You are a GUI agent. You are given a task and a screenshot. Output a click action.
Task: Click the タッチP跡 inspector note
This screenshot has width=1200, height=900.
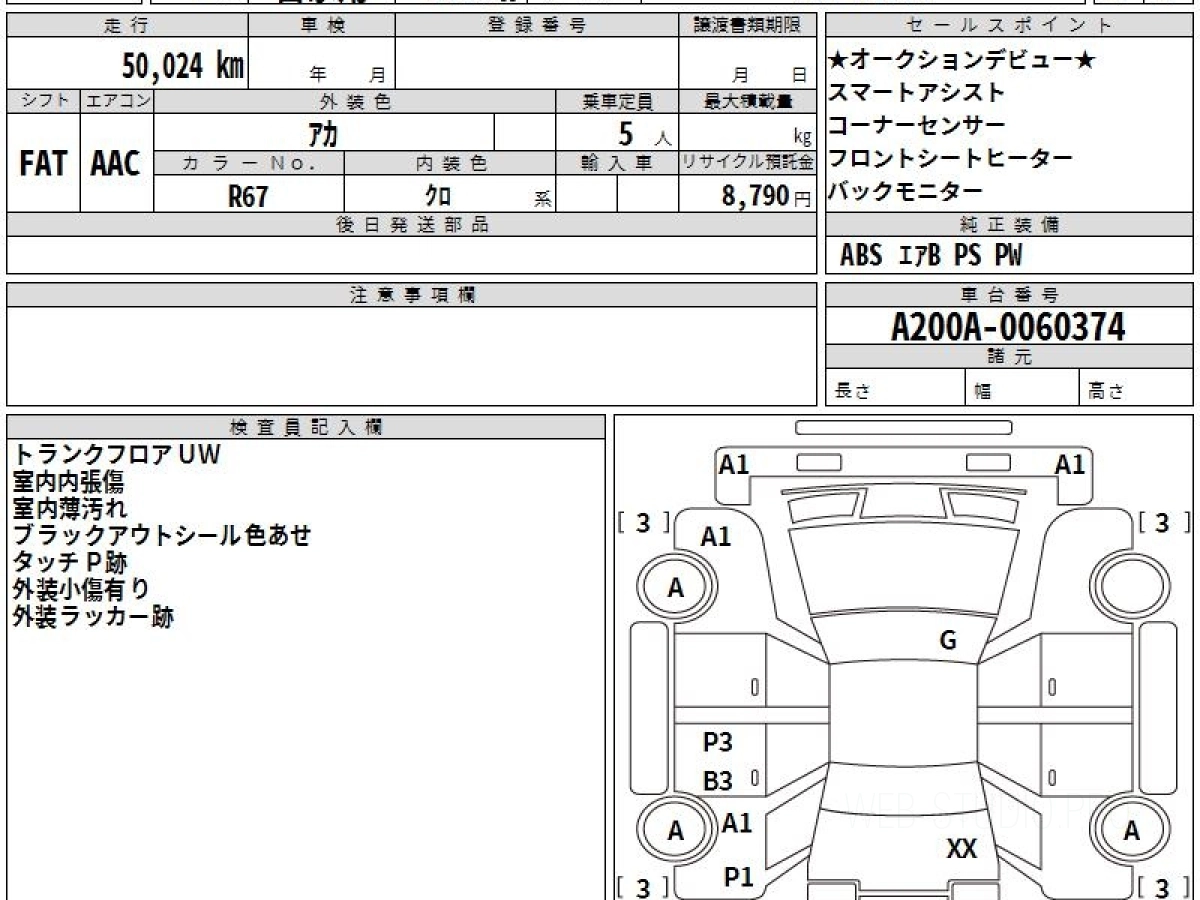[70, 563]
